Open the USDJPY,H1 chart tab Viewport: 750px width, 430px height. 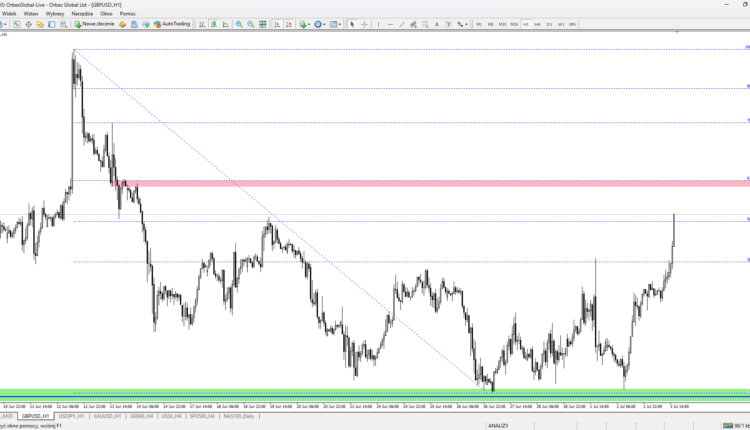pos(71,416)
